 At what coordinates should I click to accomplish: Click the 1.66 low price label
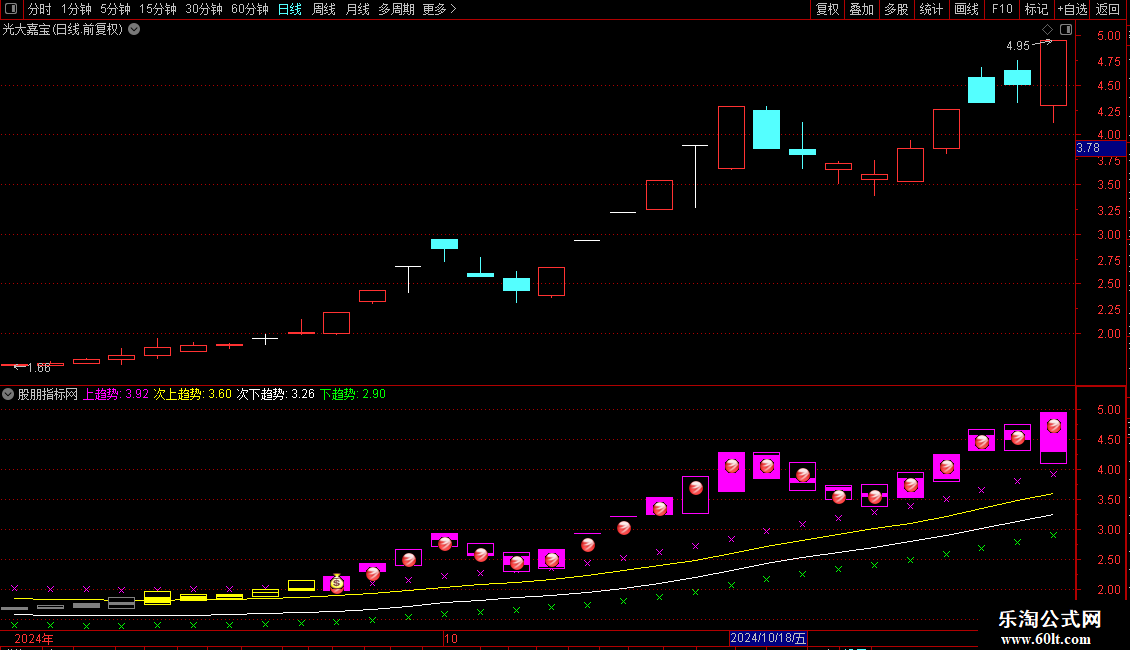39,368
